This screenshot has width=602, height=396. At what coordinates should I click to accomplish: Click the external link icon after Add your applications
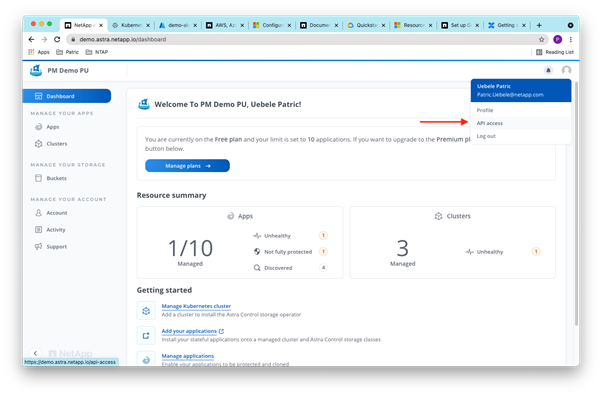point(221,331)
